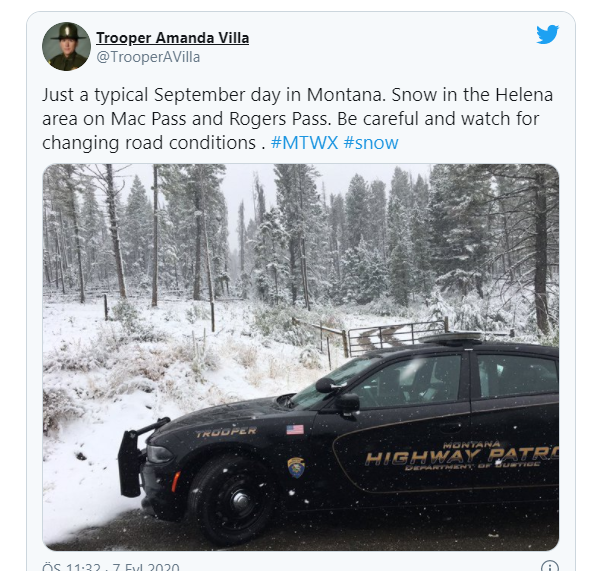The width and height of the screenshot is (615, 571).
Task: Click the words 'Rogers Pass' in the tweet
Action: coord(278,119)
